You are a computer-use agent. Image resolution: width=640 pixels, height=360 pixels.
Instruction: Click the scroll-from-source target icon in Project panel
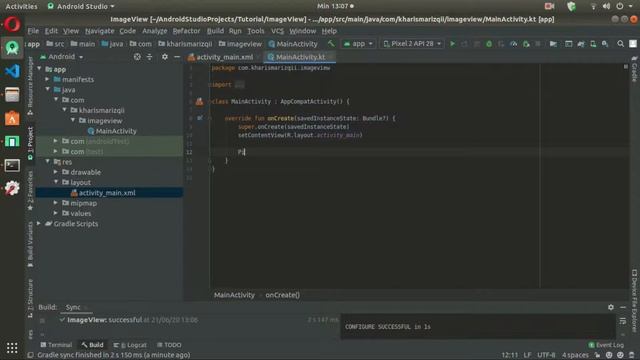(x=137, y=57)
